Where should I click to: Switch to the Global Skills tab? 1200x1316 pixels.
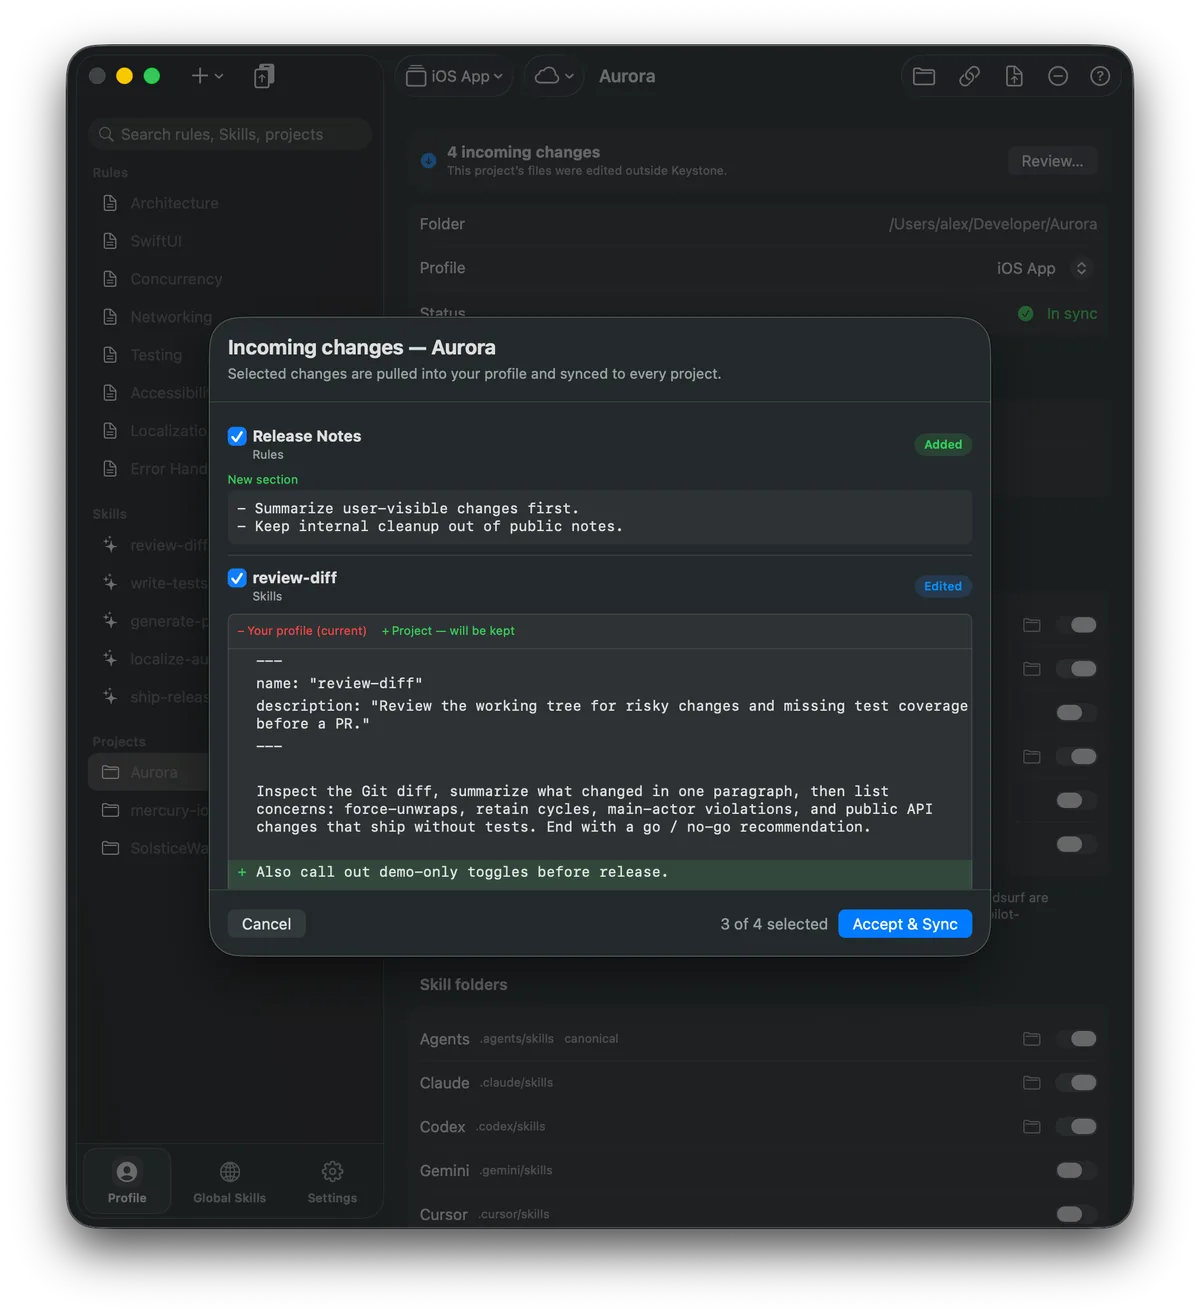[x=230, y=1182]
